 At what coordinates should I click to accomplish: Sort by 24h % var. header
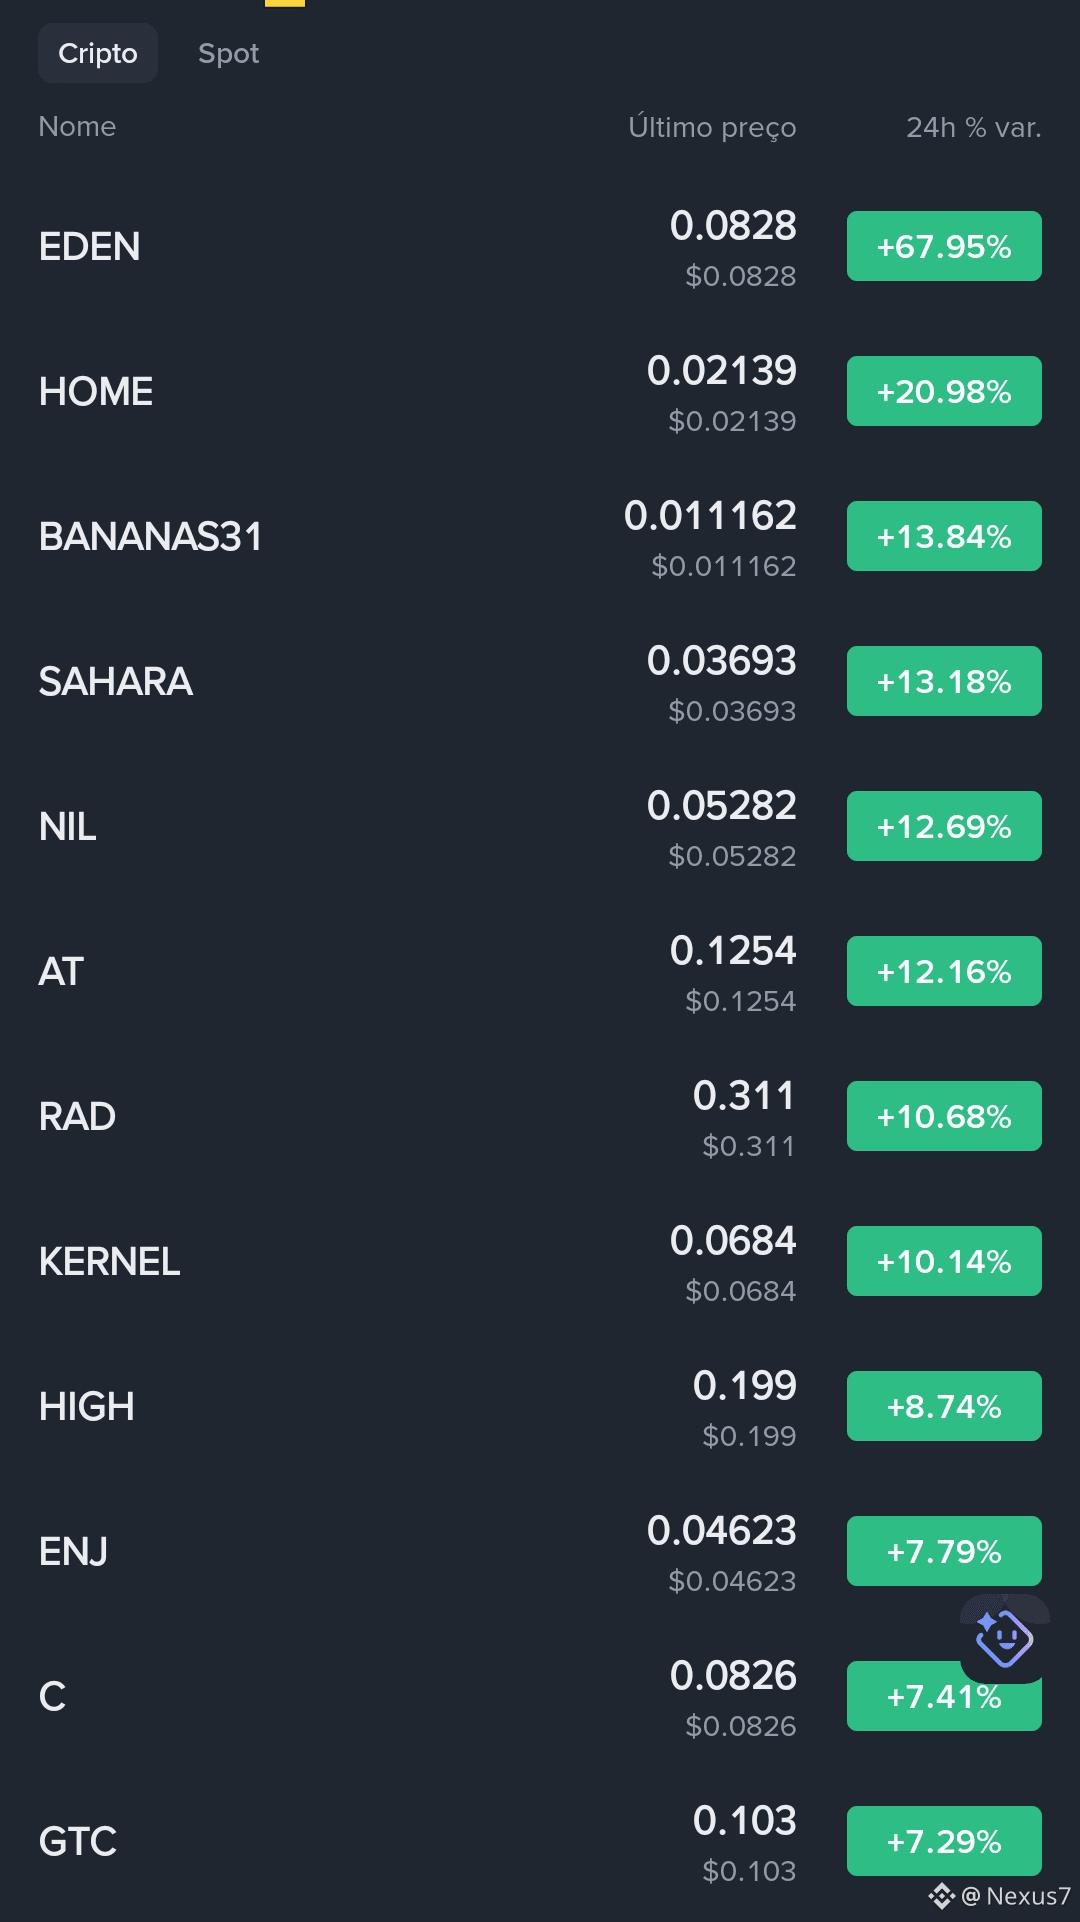click(x=973, y=127)
